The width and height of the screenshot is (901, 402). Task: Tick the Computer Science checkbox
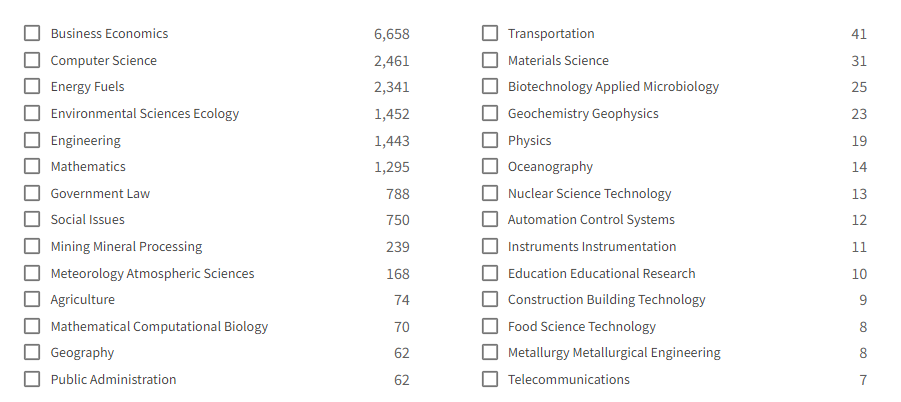coord(32,60)
